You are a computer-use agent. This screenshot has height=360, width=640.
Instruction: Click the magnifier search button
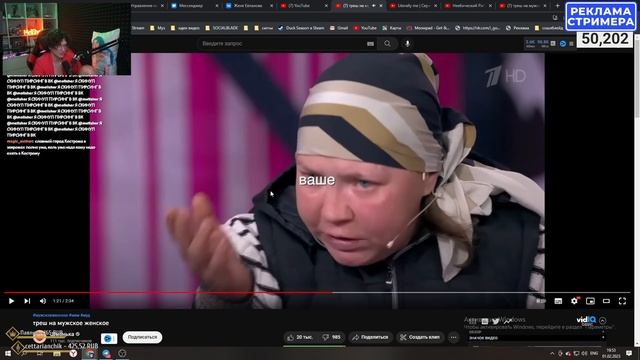387,44
